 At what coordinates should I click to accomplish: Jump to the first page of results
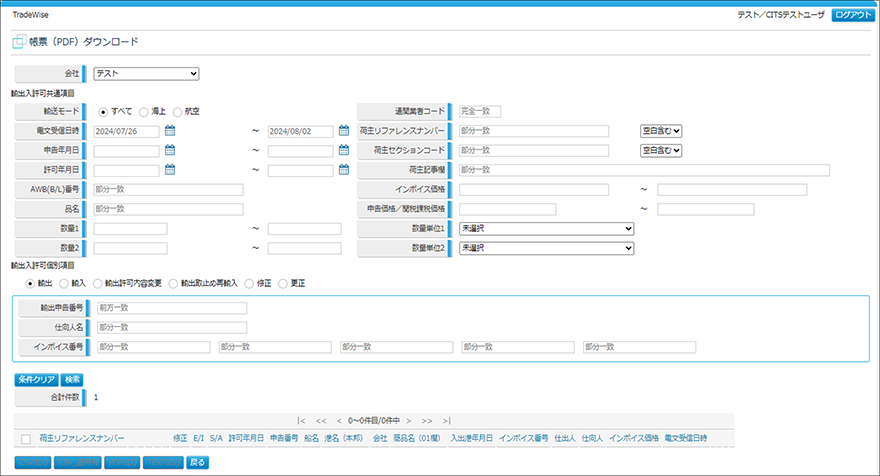301,421
